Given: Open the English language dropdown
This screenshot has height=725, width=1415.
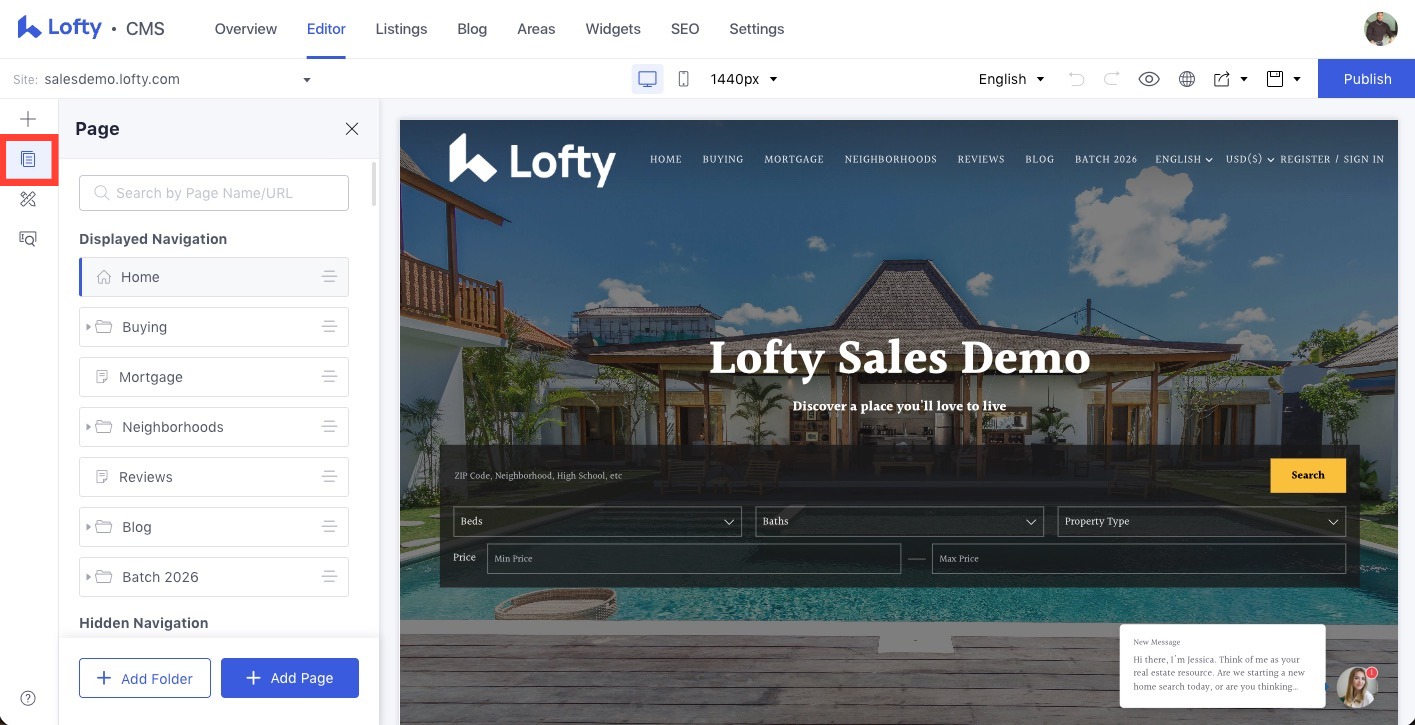Looking at the screenshot, I should (x=1011, y=79).
